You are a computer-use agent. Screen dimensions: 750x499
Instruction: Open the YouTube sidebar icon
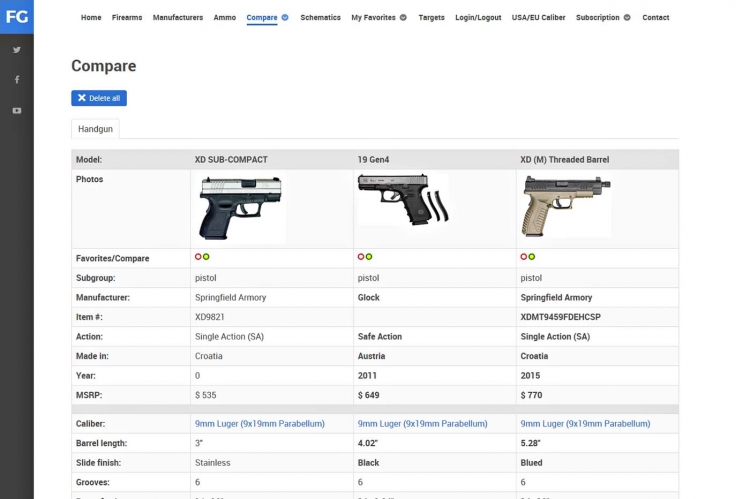pos(17,111)
